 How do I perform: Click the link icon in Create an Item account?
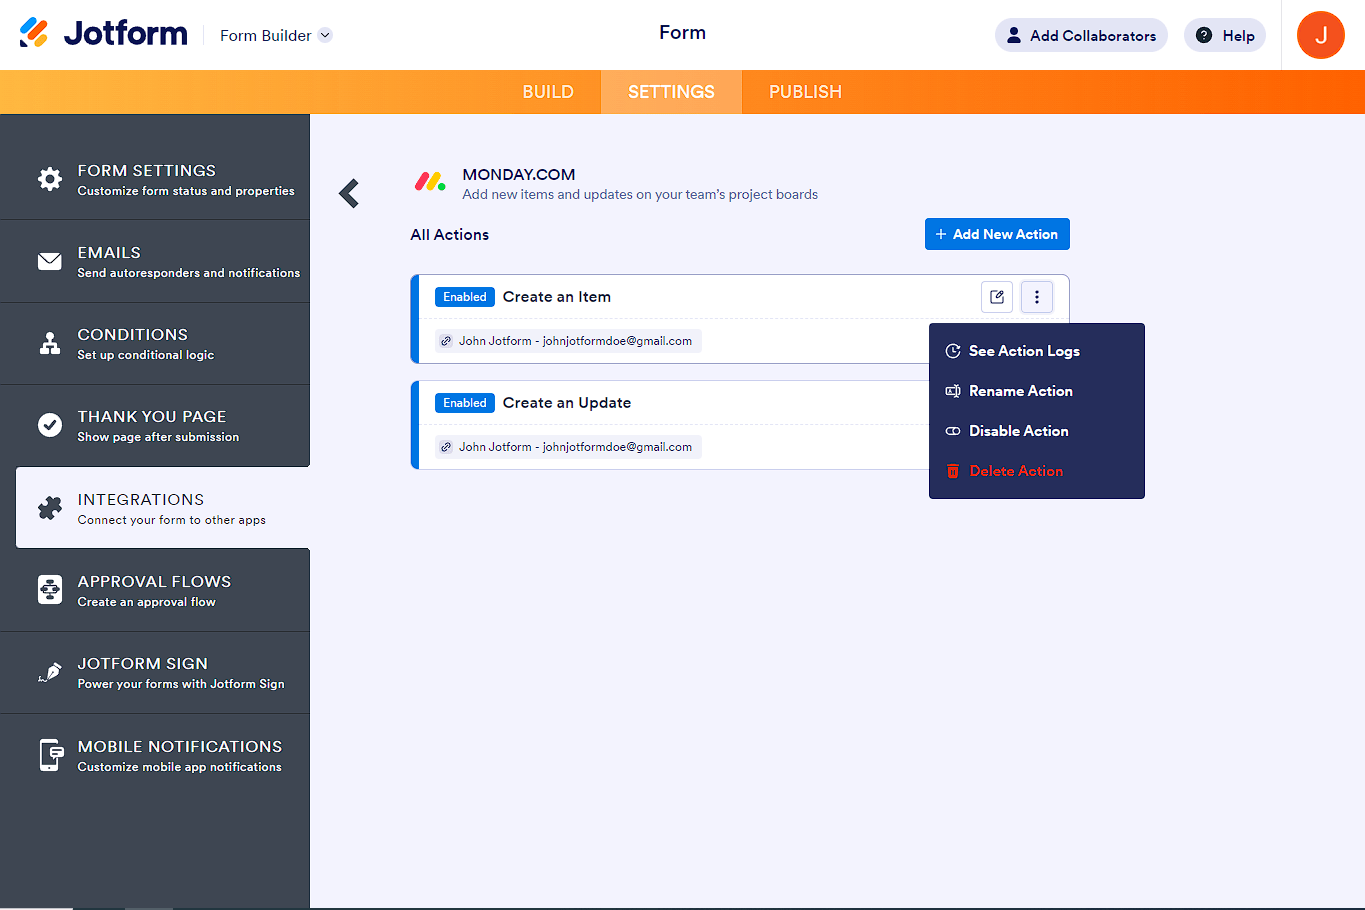(x=446, y=341)
